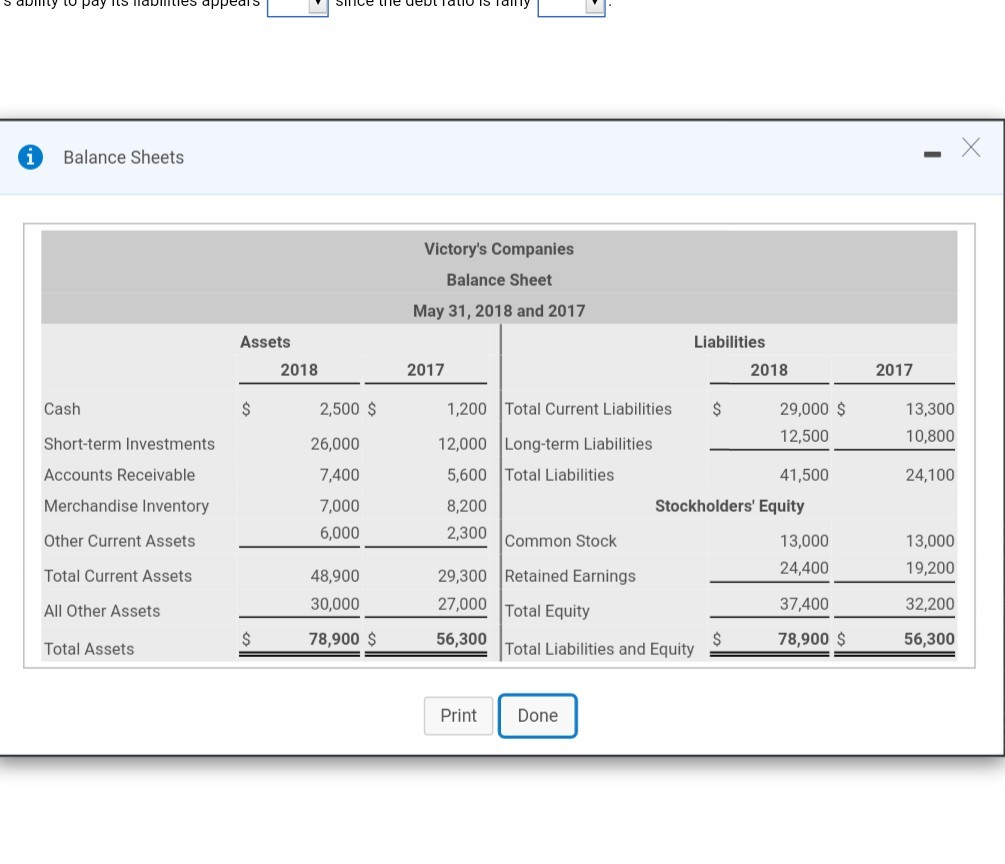Viewport: 1005px width, 864px height.
Task: Click the Total Current Liabilities label
Action: [x=588, y=409]
